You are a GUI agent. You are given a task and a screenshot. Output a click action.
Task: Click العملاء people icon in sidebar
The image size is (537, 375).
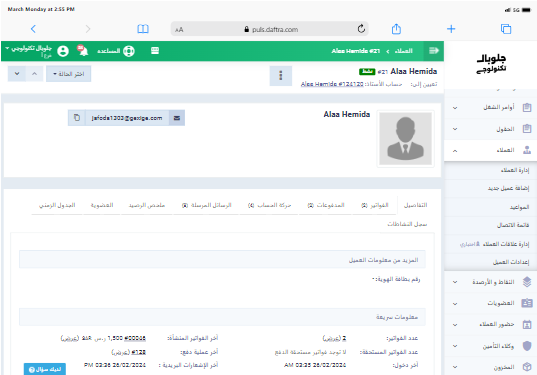pos(527,150)
